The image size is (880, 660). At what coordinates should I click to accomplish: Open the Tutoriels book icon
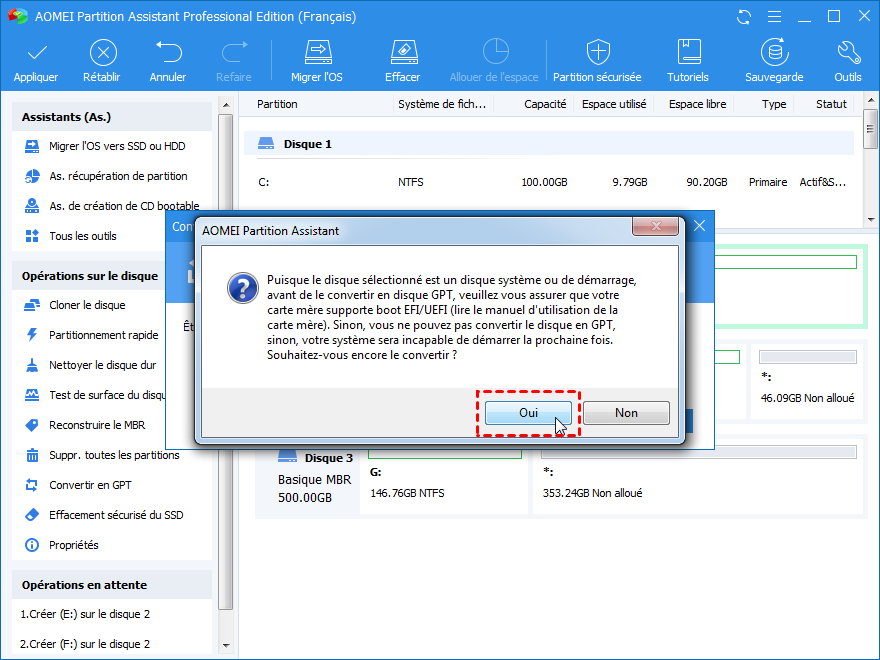click(689, 52)
